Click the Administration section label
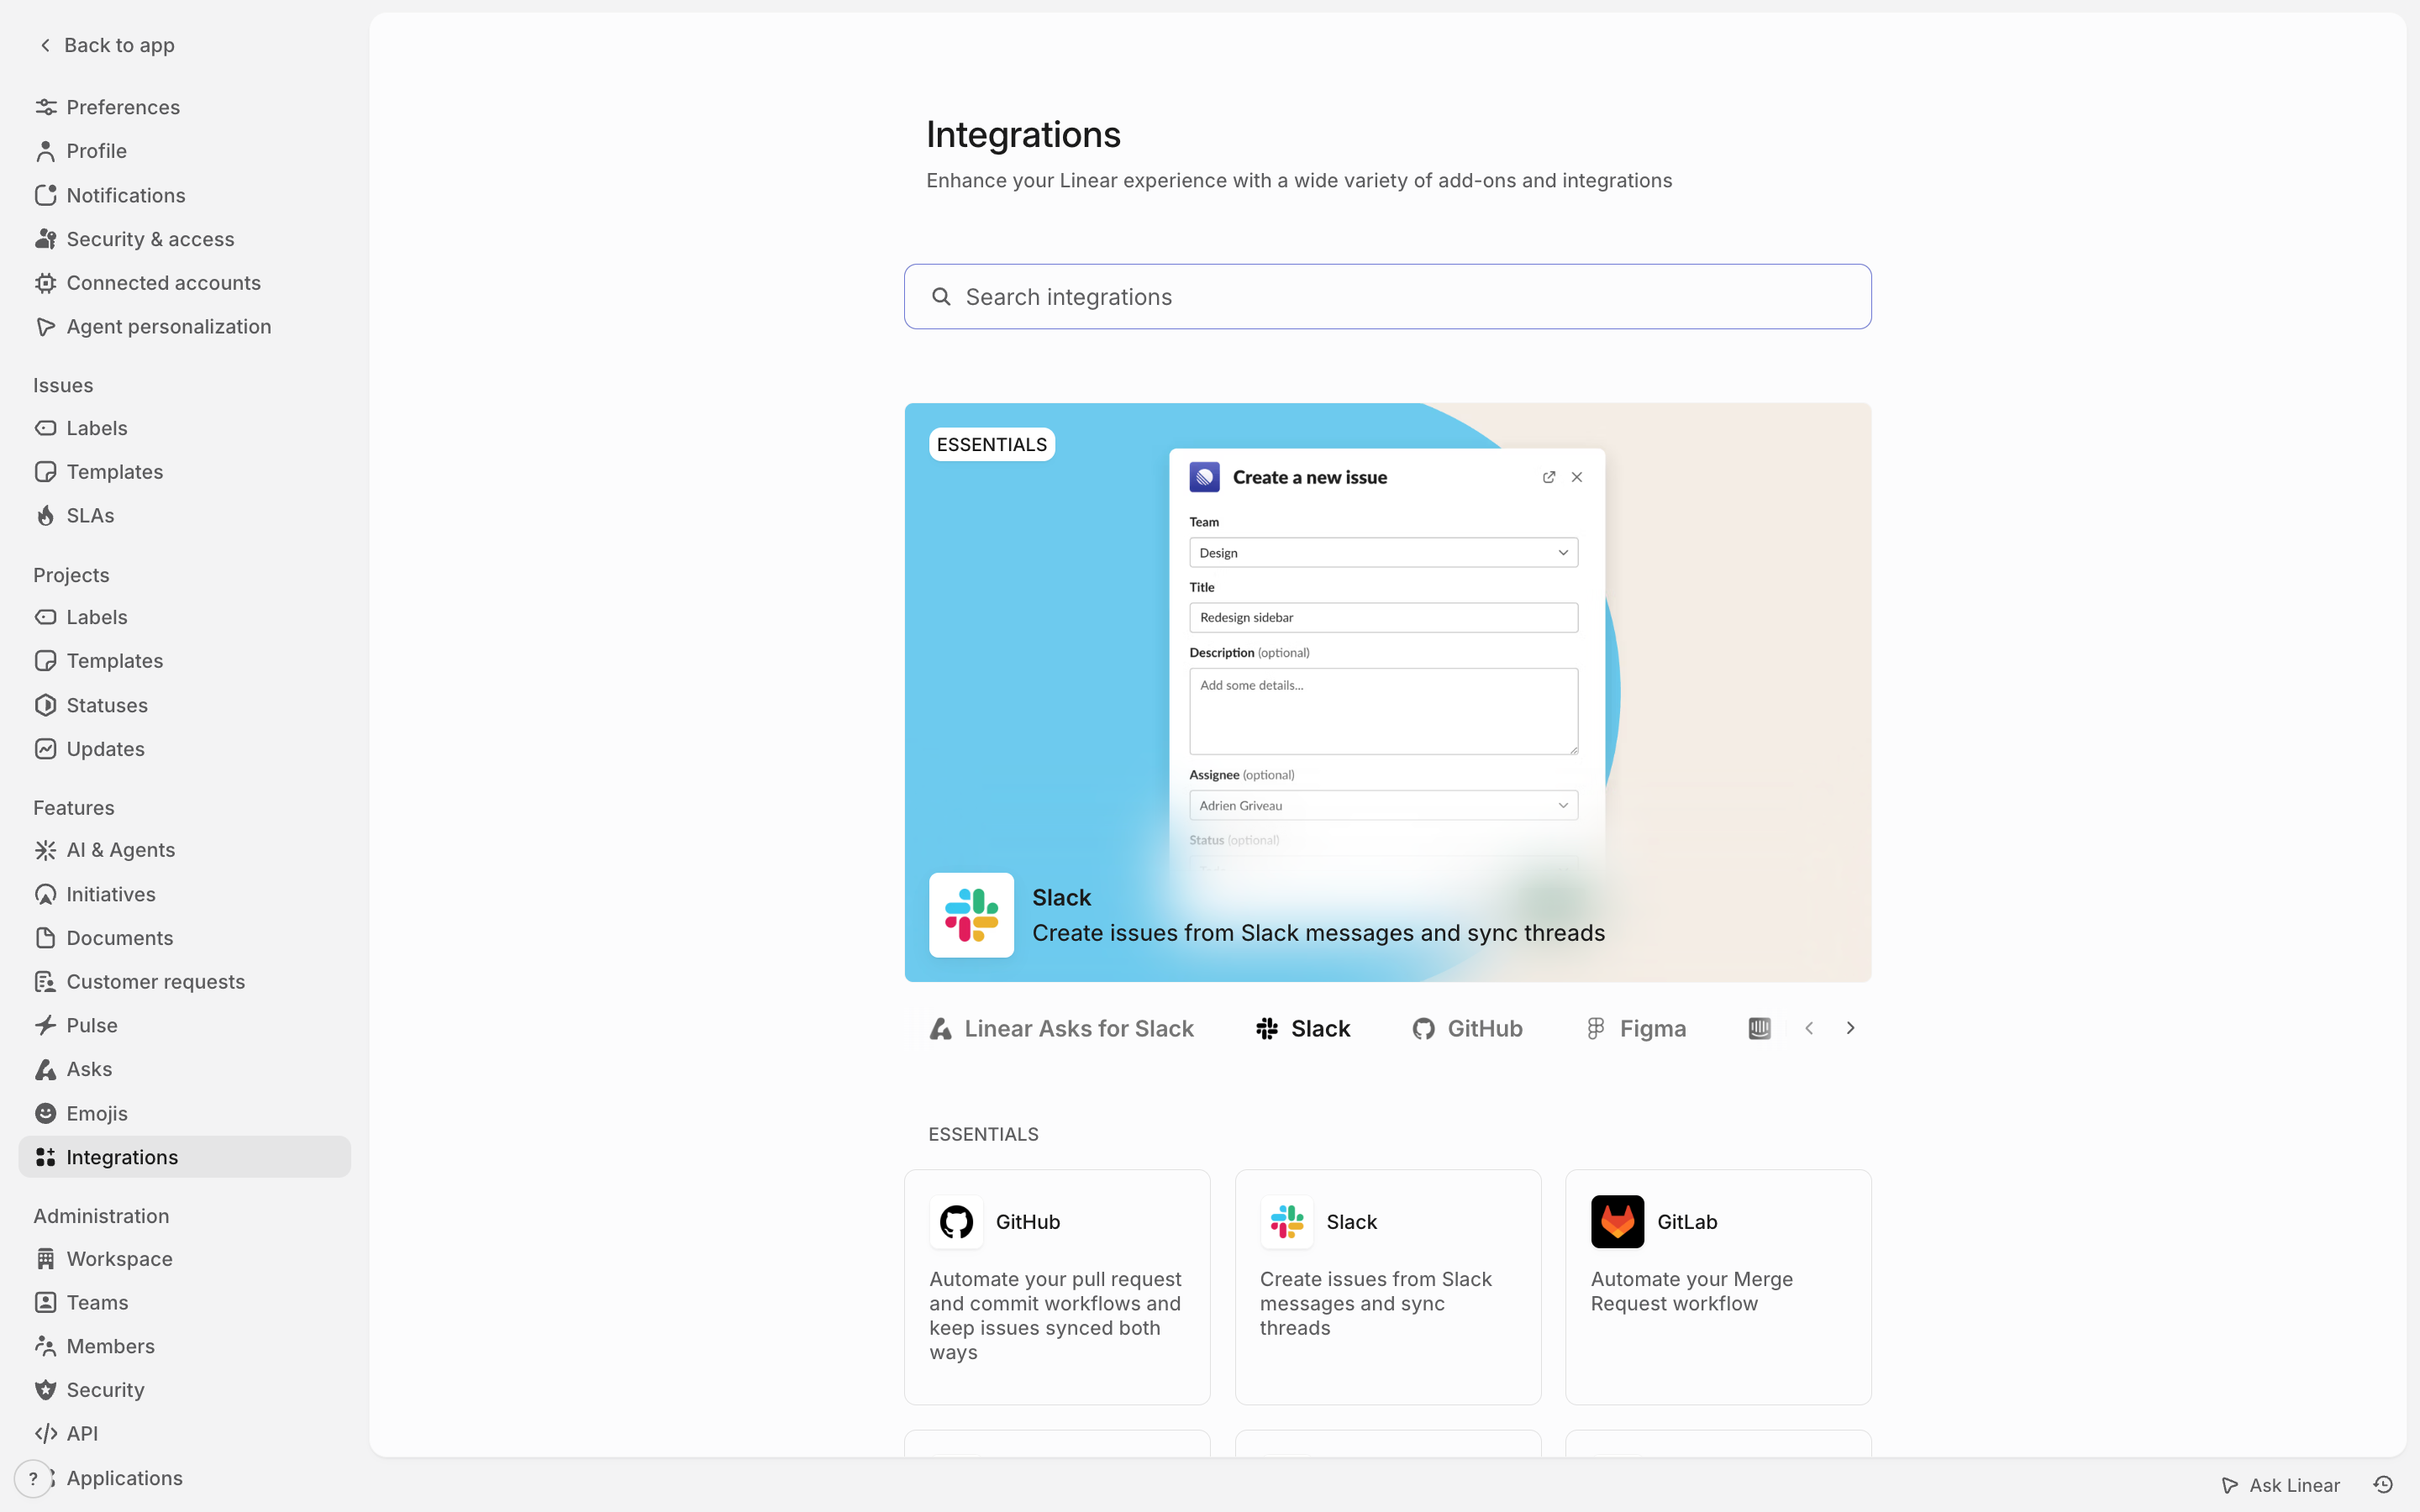Image resolution: width=2420 pixels, height=1512 pixels. (x=101, y=1216)
